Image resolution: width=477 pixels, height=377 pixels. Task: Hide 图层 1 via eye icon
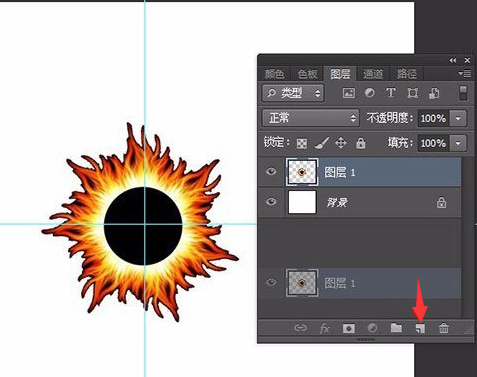pyautogui.click(x=271, y=172)
